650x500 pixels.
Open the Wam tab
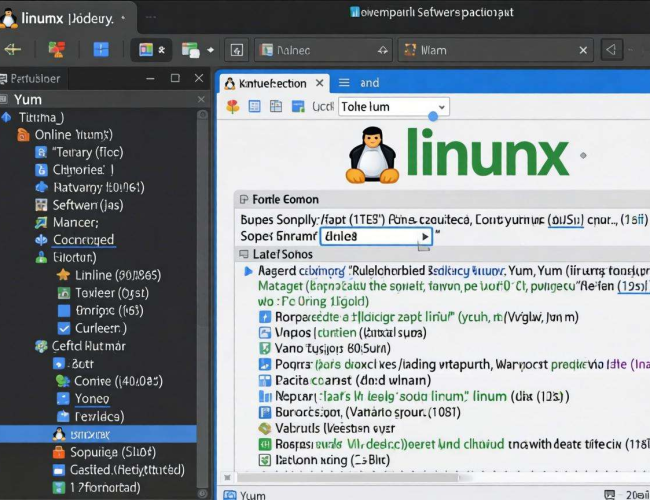pos(495,51)
